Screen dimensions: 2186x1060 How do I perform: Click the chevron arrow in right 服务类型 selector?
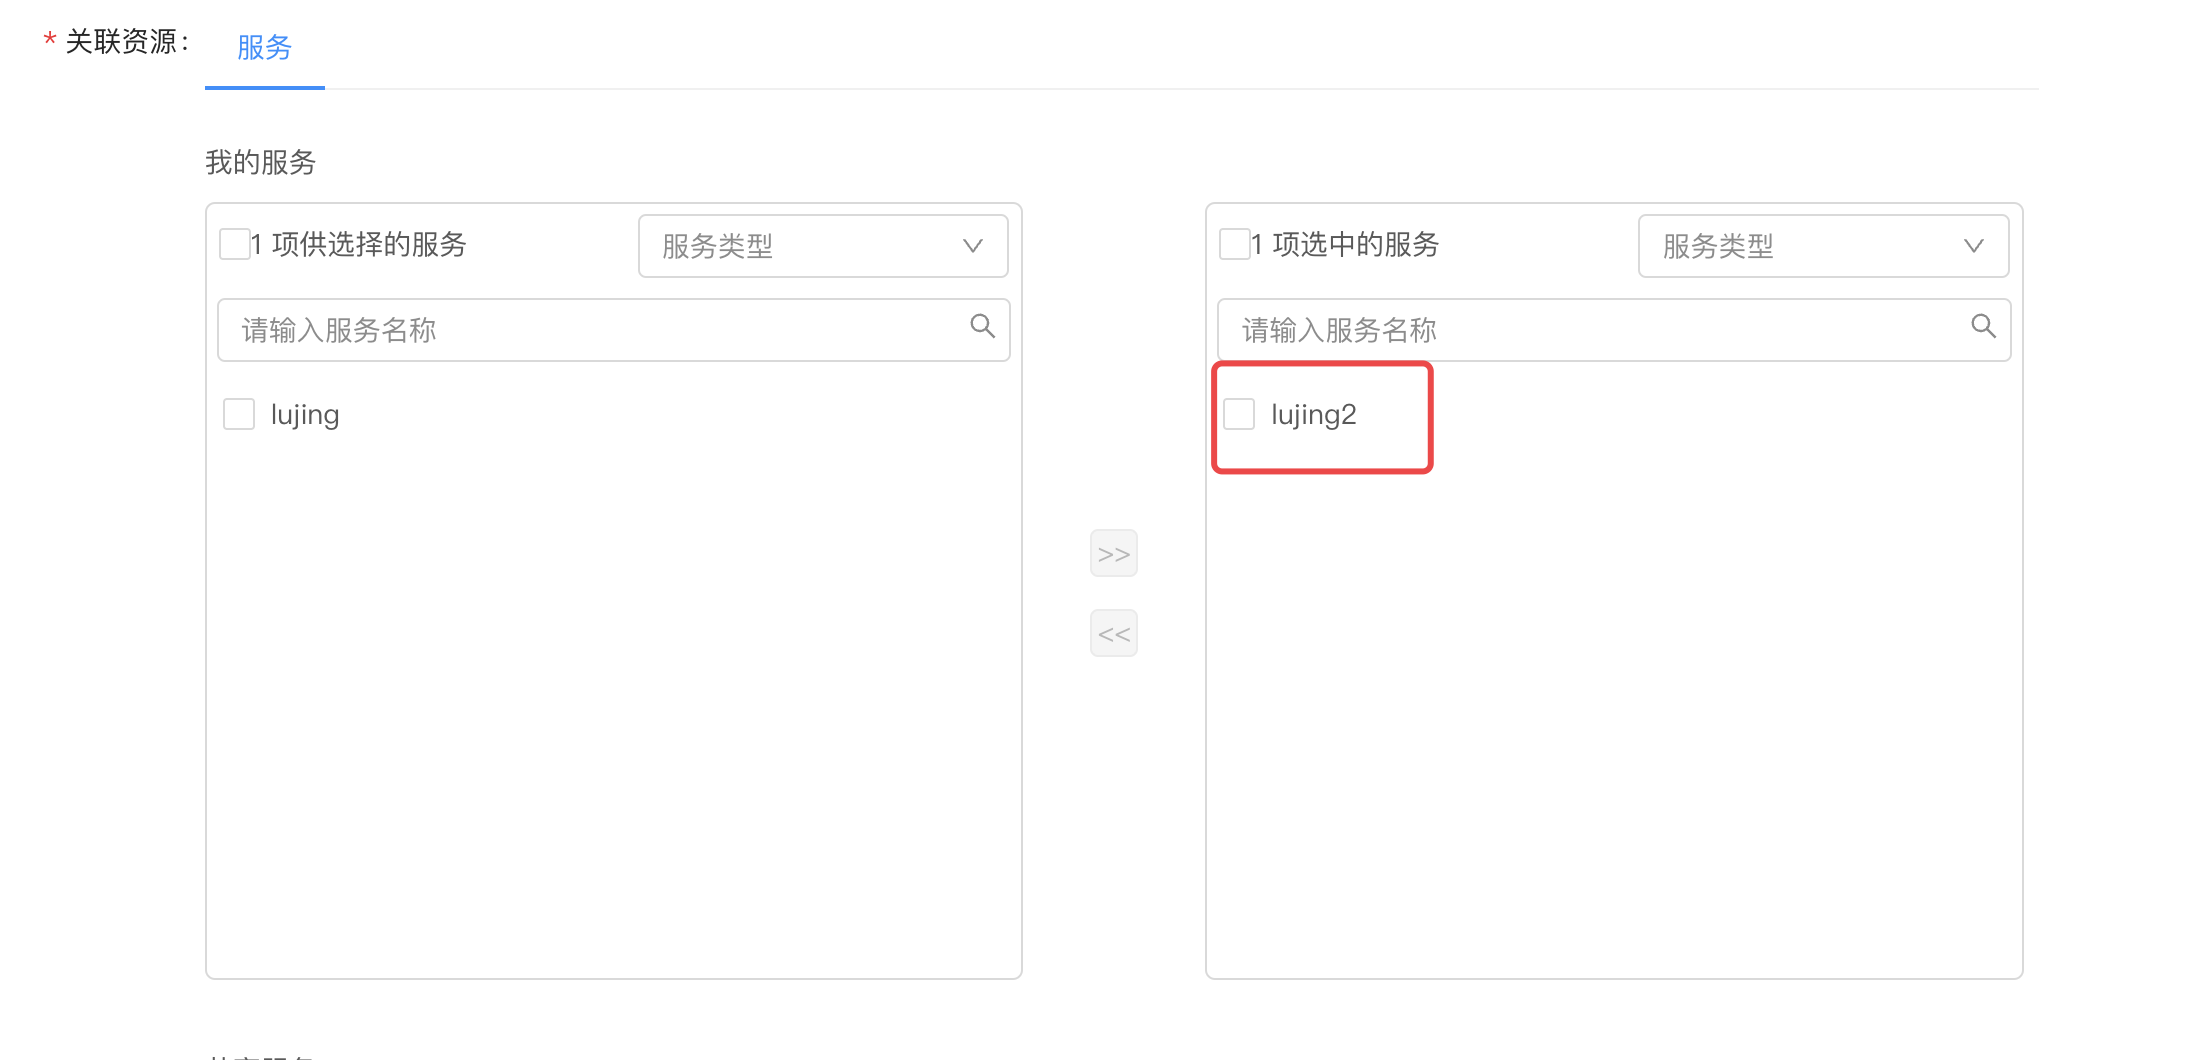[x=1973, y=246]
